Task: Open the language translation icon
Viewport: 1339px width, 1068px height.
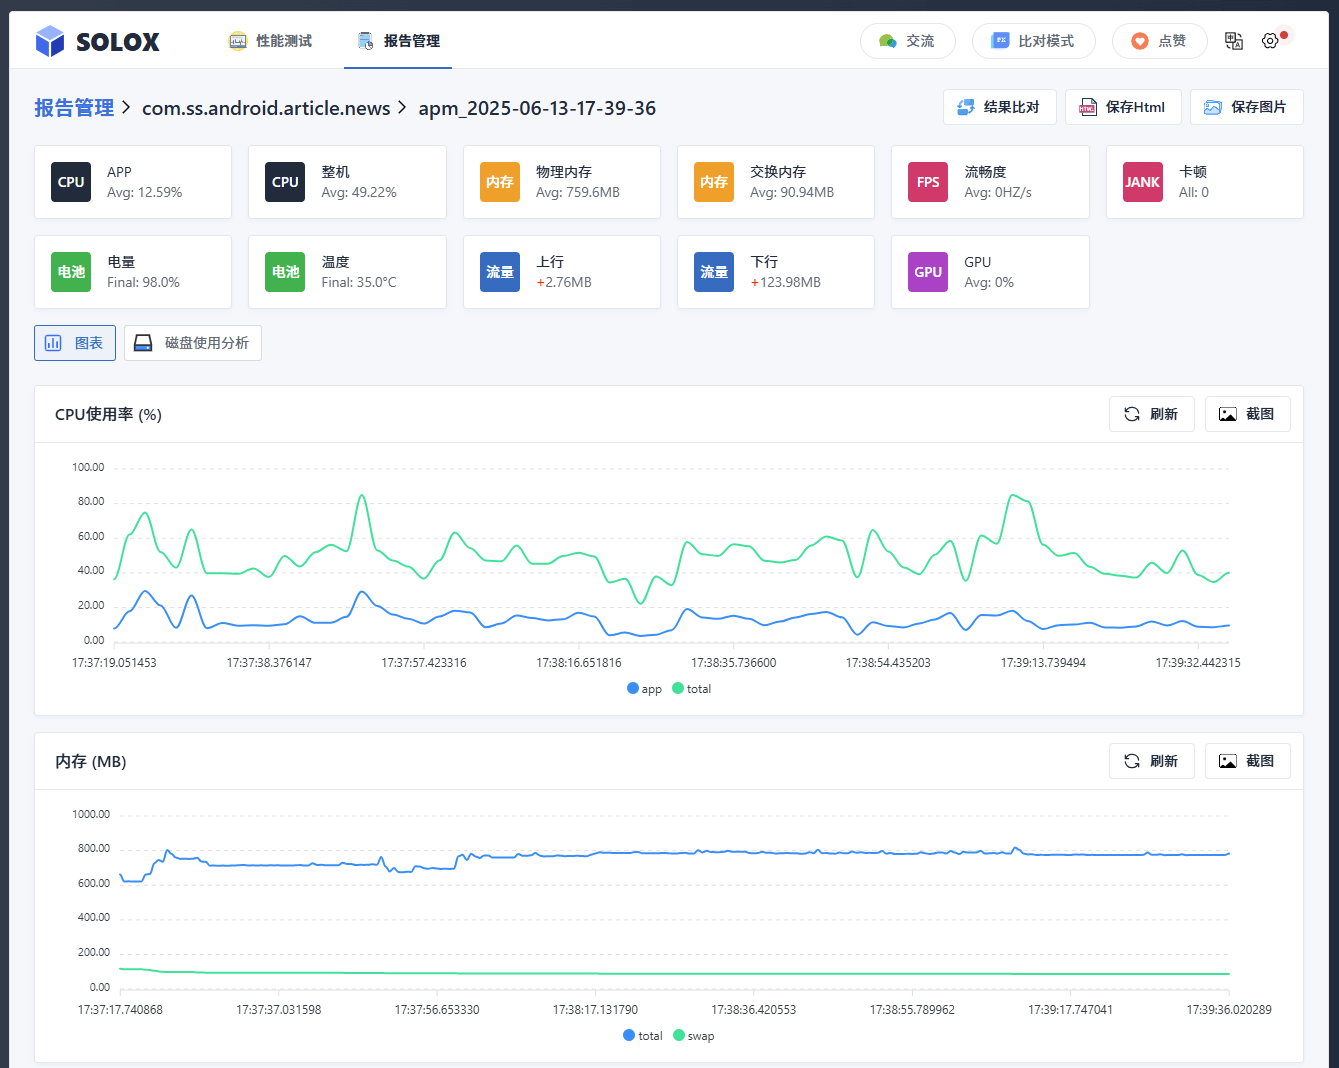Action: 1234,41
